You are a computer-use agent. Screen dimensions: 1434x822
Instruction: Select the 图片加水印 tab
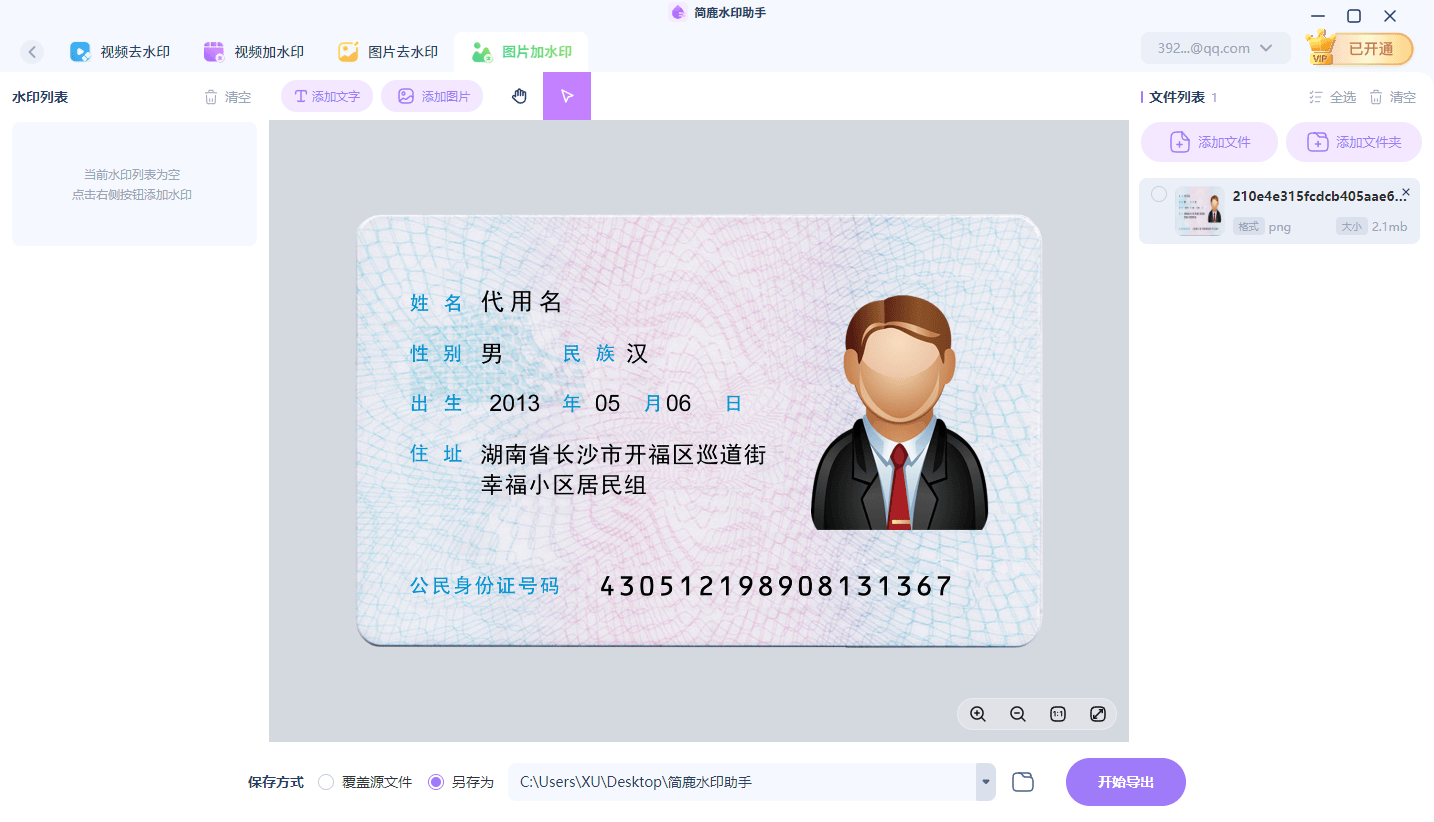coord(521,52)
